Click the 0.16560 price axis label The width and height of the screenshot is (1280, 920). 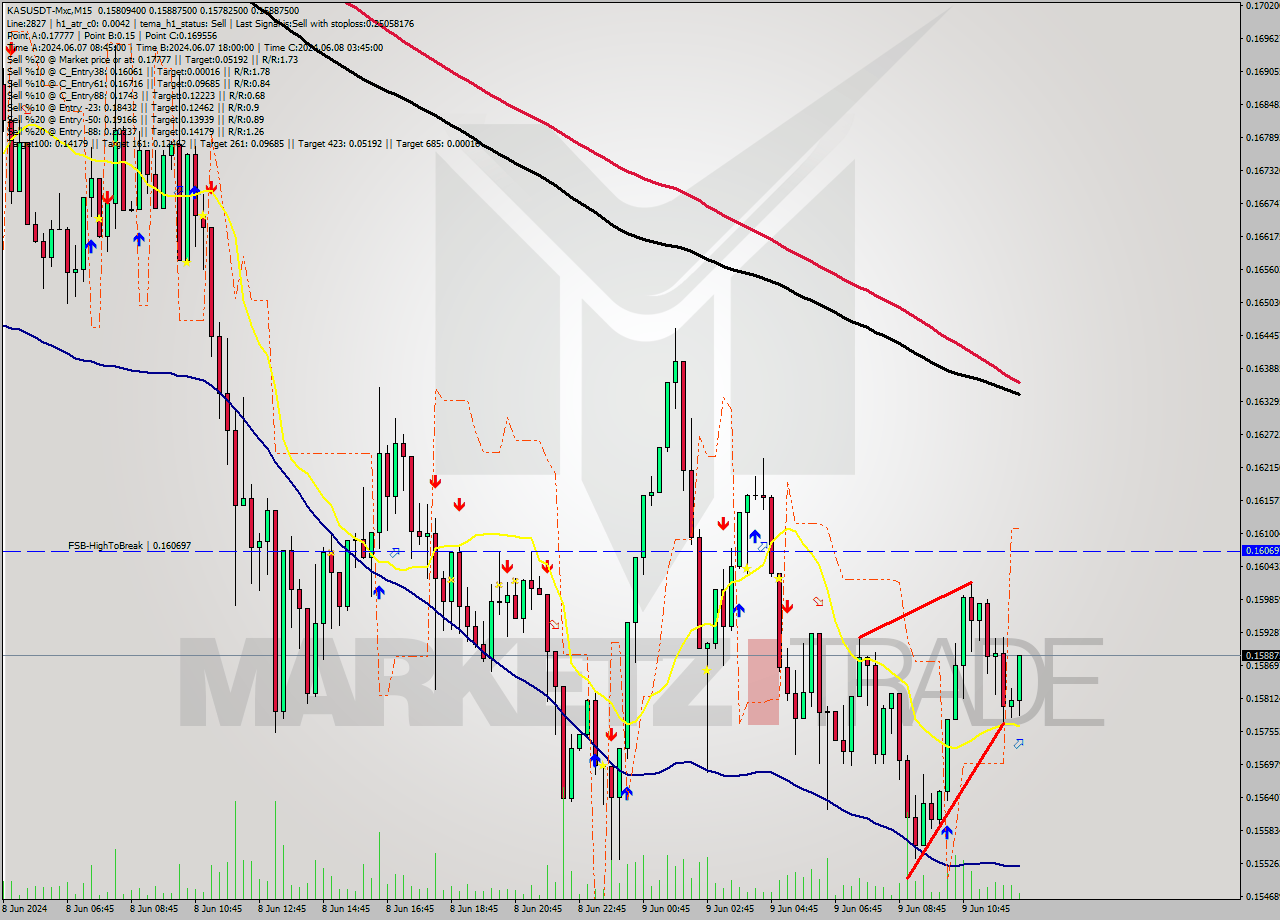click(x=1262, y=270)
